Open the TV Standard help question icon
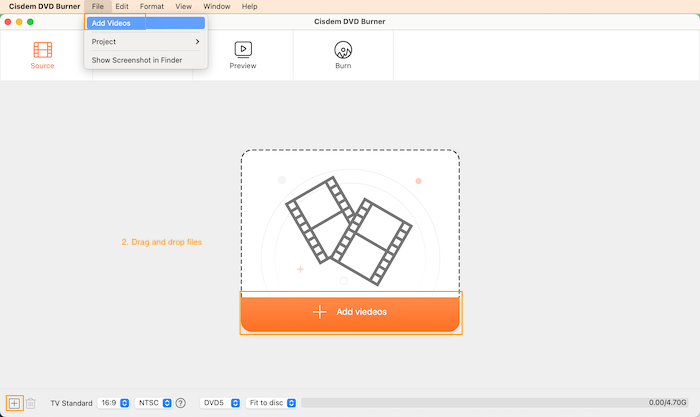700x417 pixels. click(x=180, y=403)
